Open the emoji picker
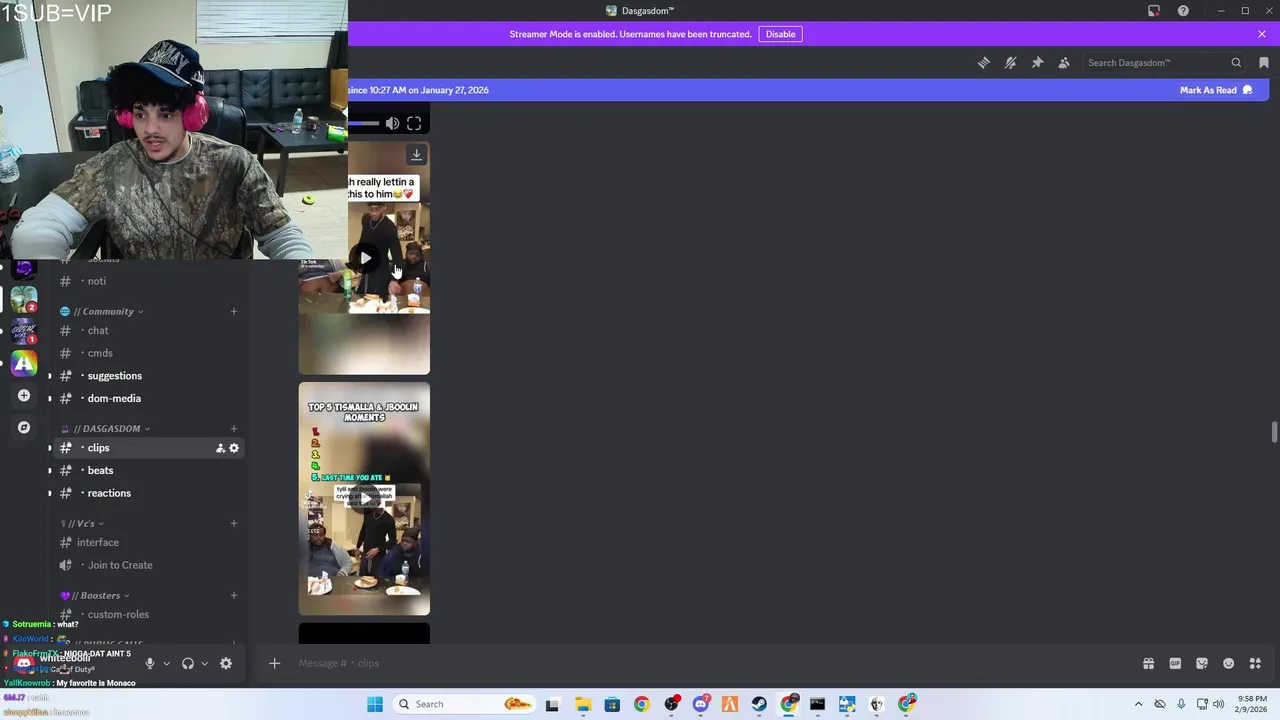1280x720 pixels. coord(1229,663)
